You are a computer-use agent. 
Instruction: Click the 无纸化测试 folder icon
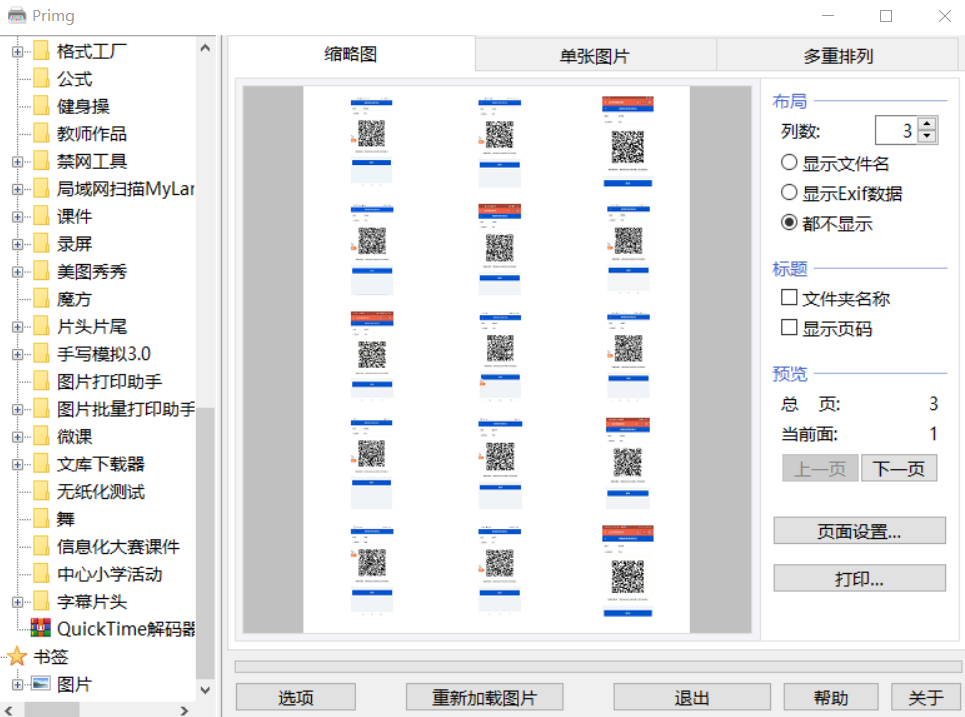coord(41,491)
